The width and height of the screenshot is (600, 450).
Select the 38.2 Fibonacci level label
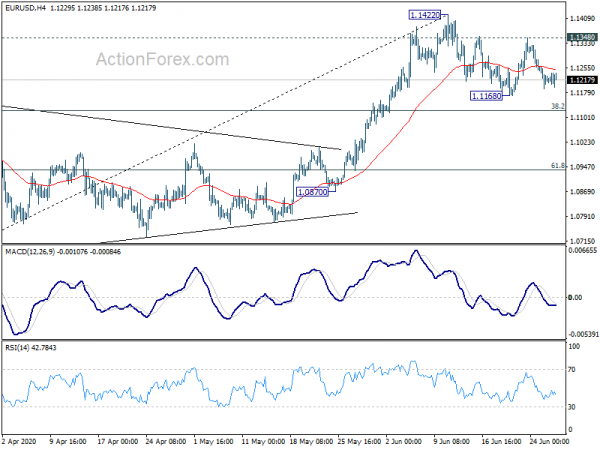(558, 106)
